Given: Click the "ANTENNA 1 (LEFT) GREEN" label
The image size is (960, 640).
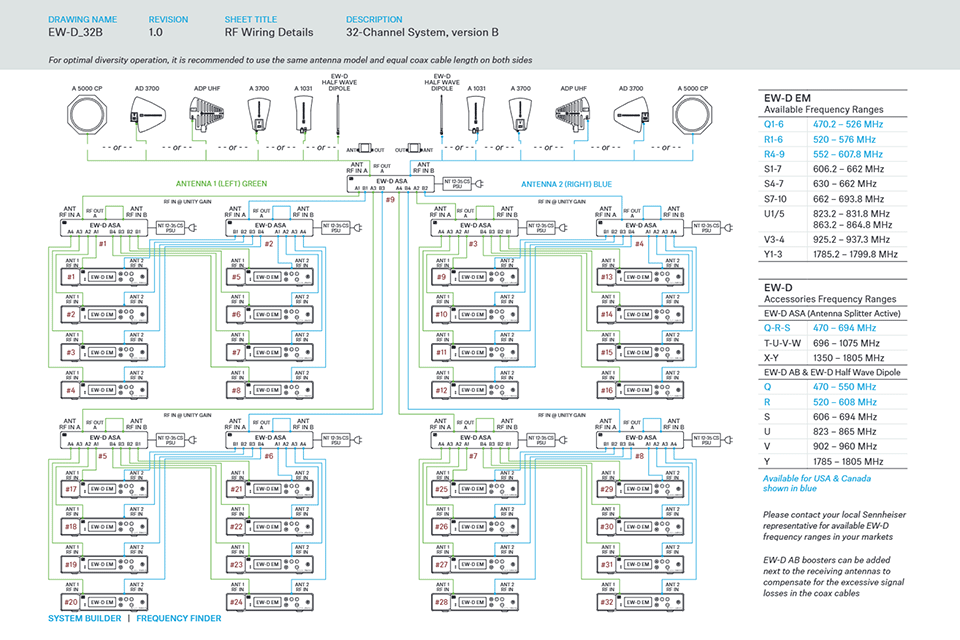Looking at the screenshot, I should 222,184.
